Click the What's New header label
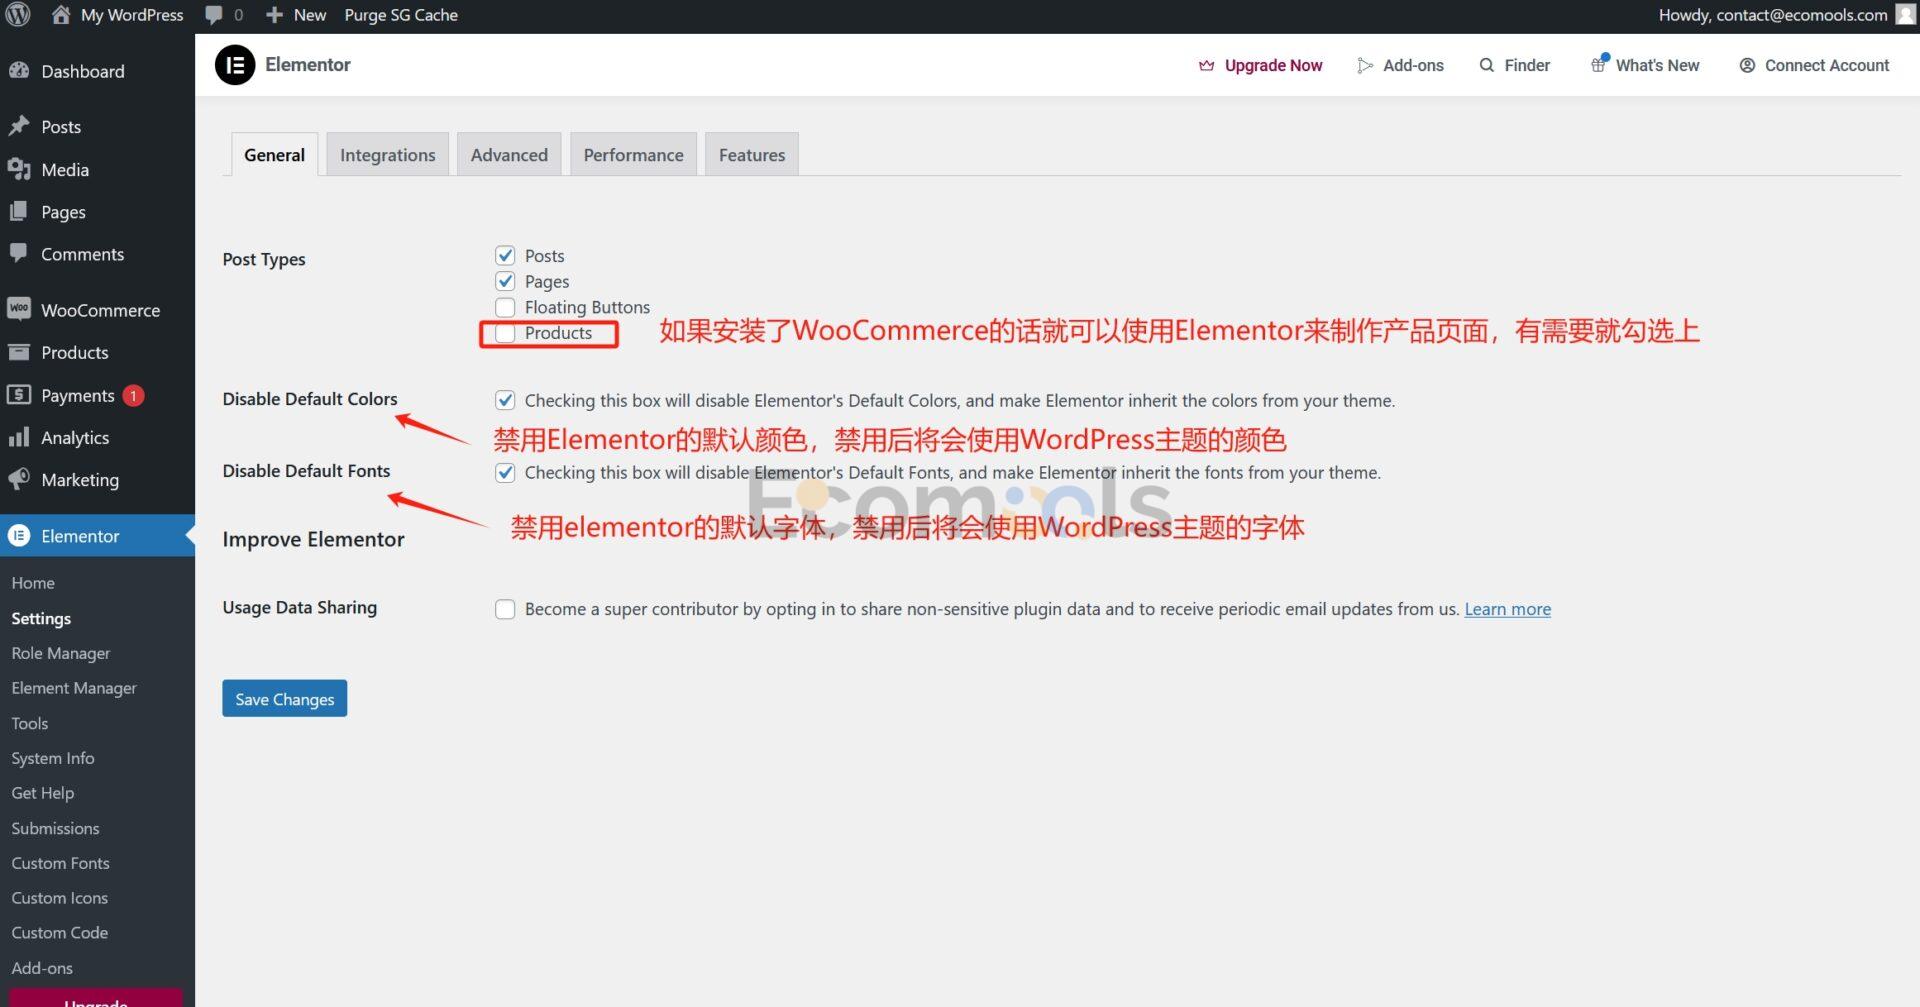 [1657, 65]
